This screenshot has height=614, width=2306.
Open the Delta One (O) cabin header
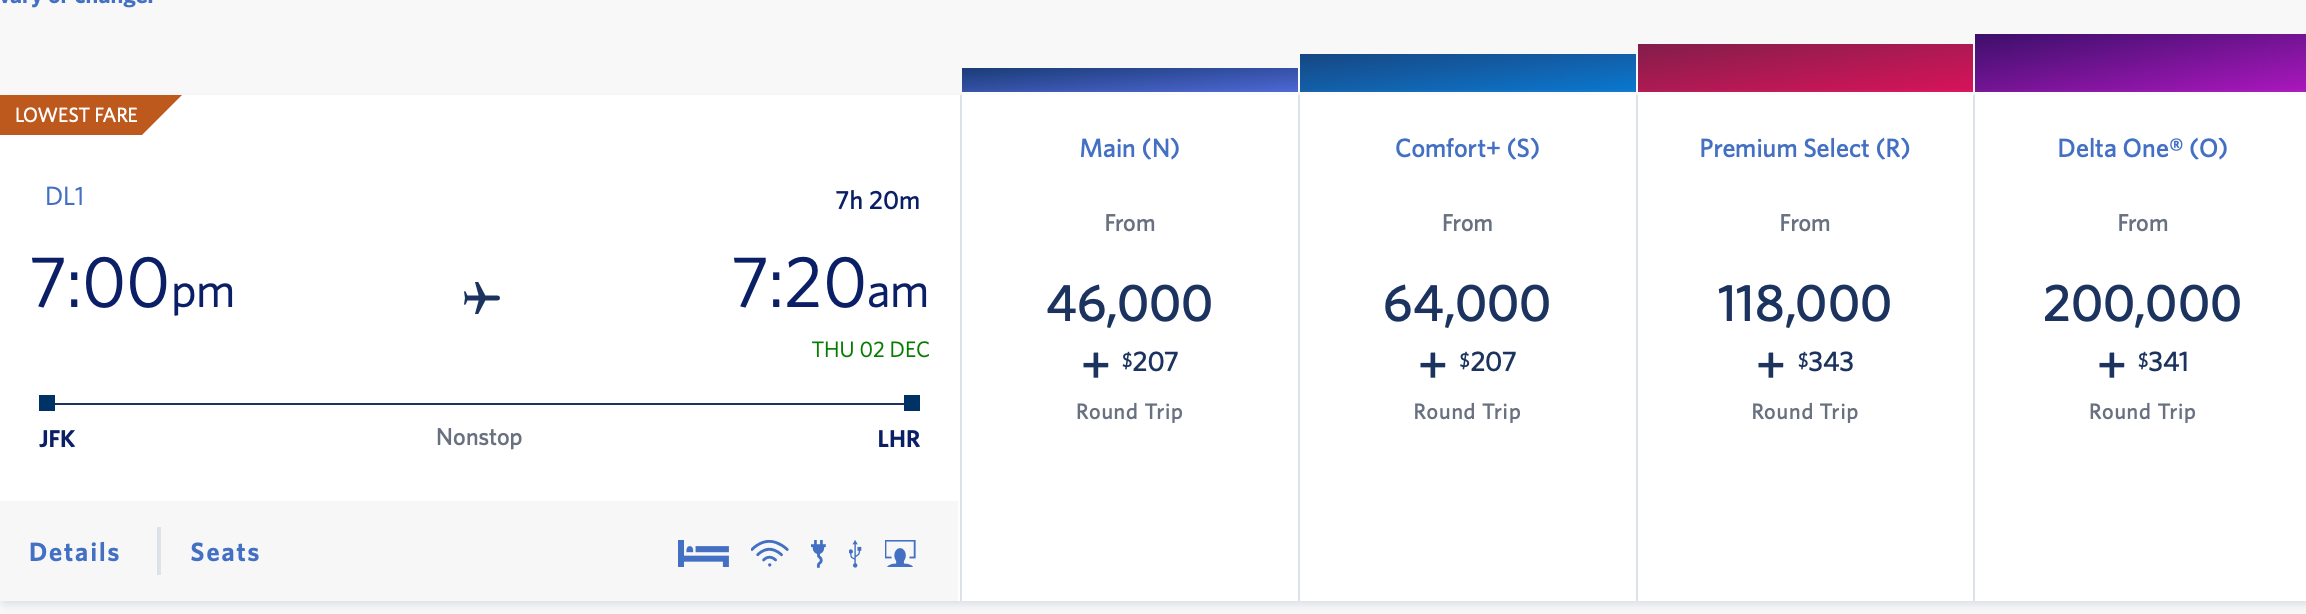(2142, 149)
